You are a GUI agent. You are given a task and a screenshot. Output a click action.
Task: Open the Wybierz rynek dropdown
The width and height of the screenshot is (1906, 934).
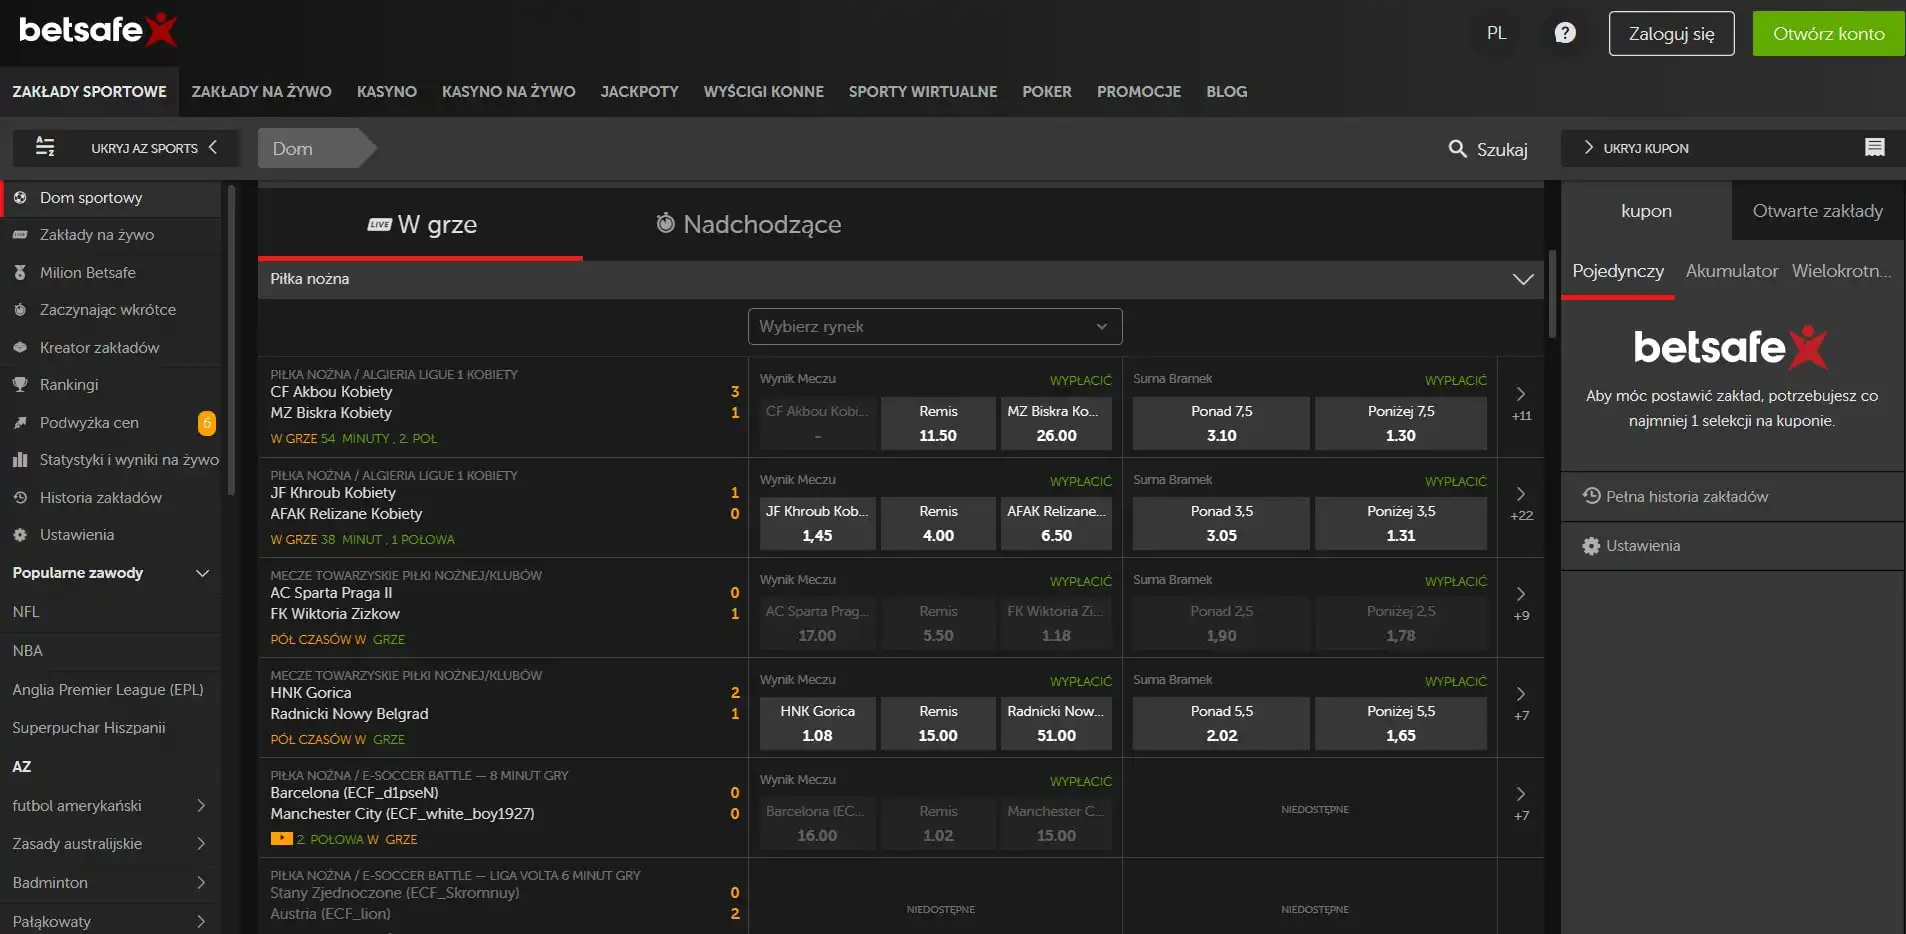pyautogui.click(x=935, y=327)
